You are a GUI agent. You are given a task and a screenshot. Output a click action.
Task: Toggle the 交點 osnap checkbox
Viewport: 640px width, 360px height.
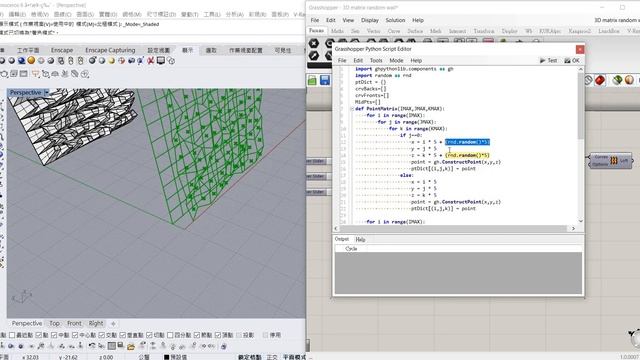[x=102, y=335]
